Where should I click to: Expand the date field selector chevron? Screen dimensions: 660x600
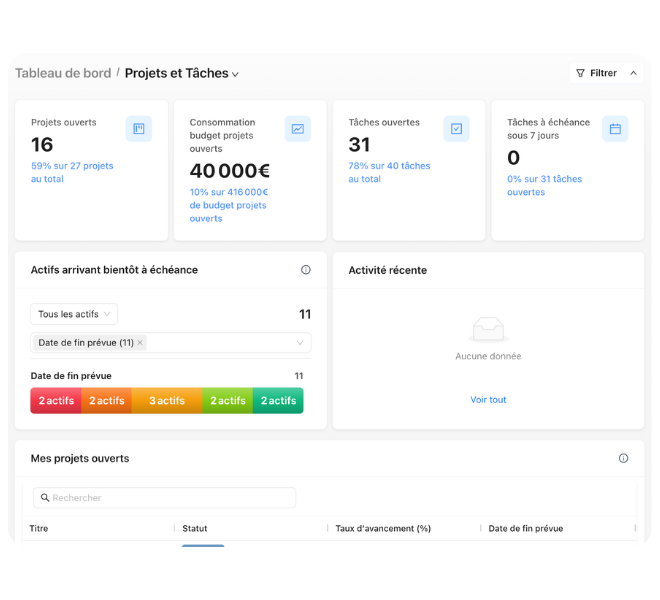pyautogui.click(x=300, y=343)
